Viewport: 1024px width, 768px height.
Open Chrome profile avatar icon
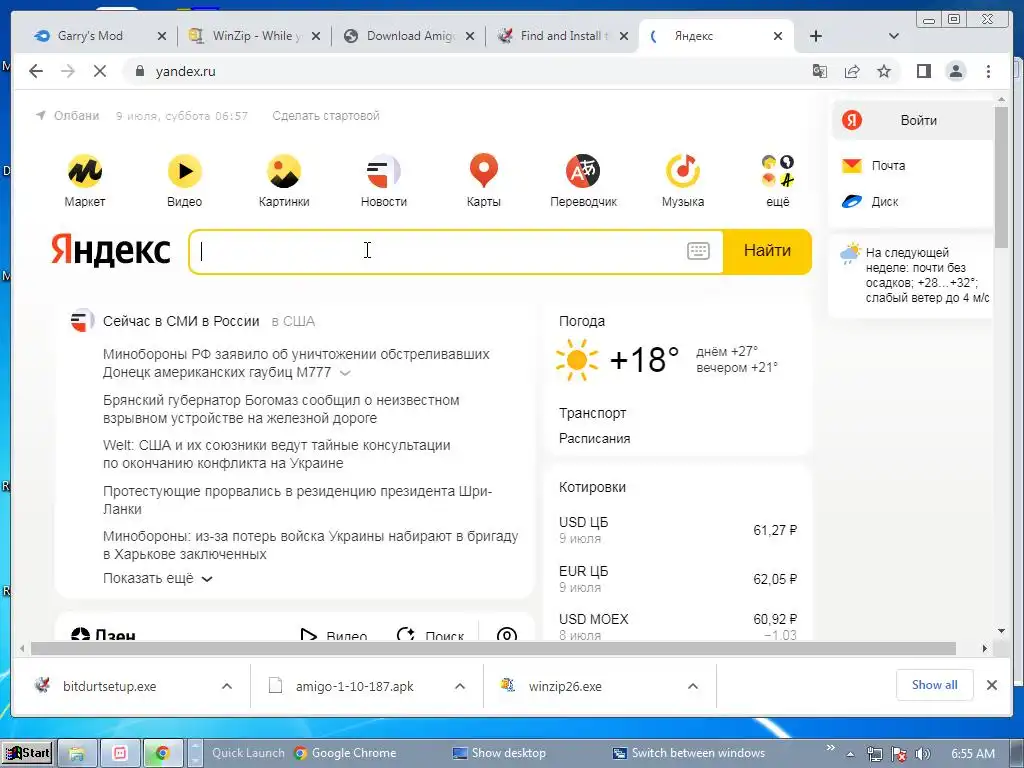click(x=956, y=71)
